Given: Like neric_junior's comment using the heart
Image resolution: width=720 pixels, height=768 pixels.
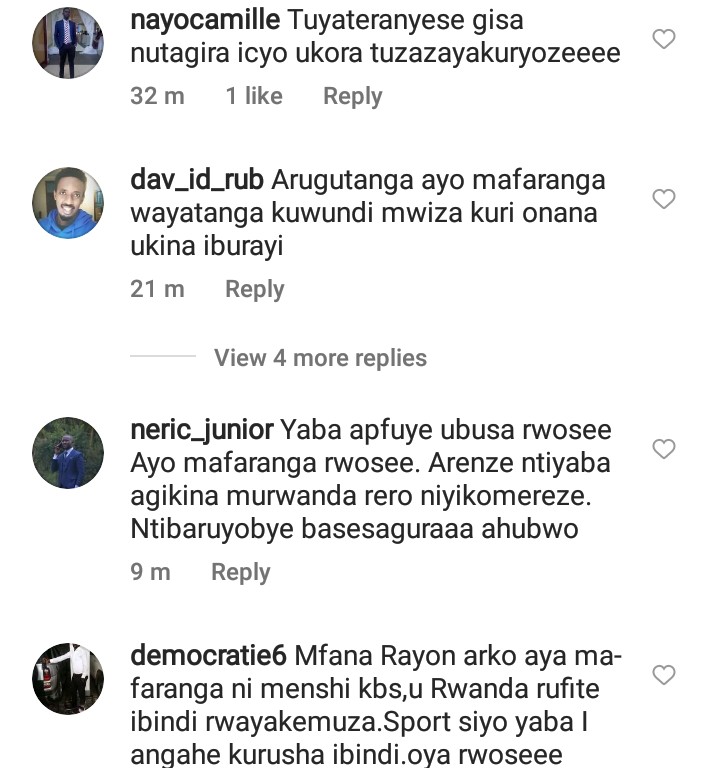Looking at the screenshot, I should [664, 449].
